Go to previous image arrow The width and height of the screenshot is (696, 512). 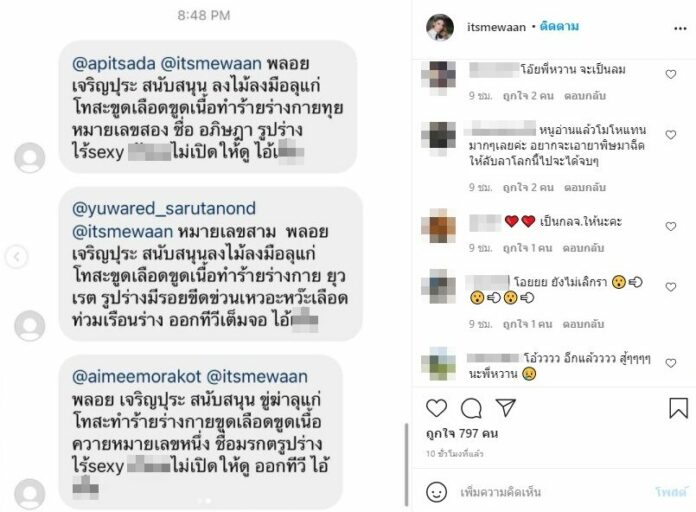coord(16,257)
